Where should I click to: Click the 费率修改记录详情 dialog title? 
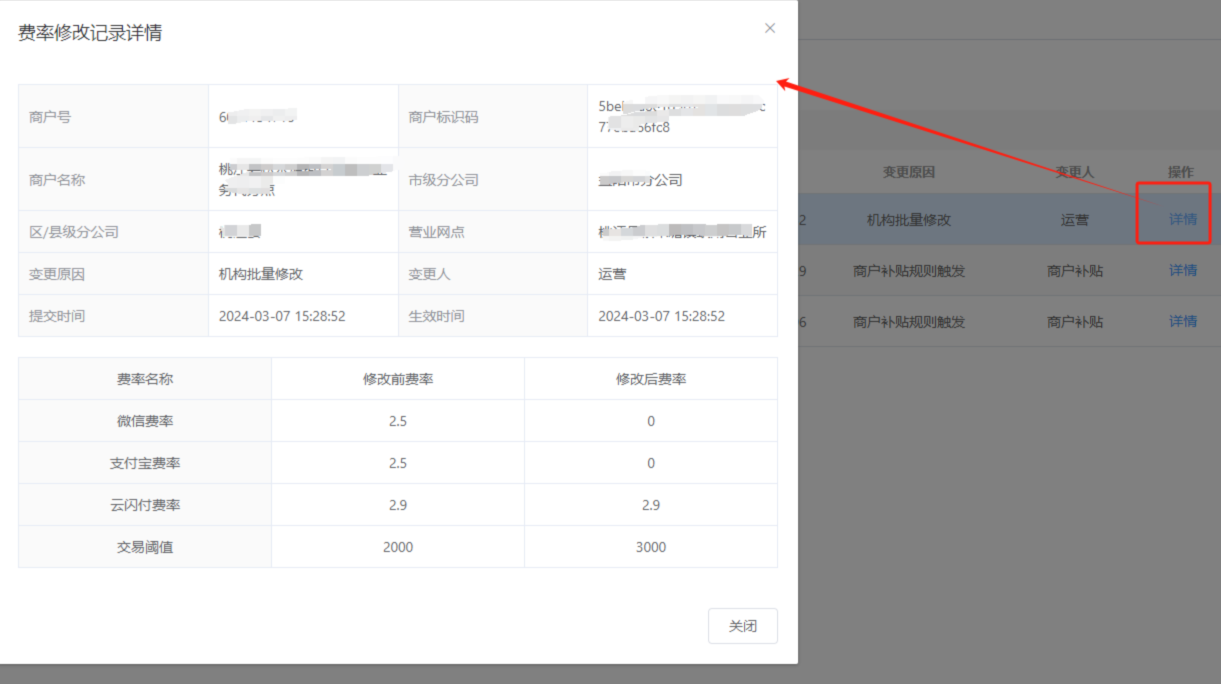coord(90,33)
